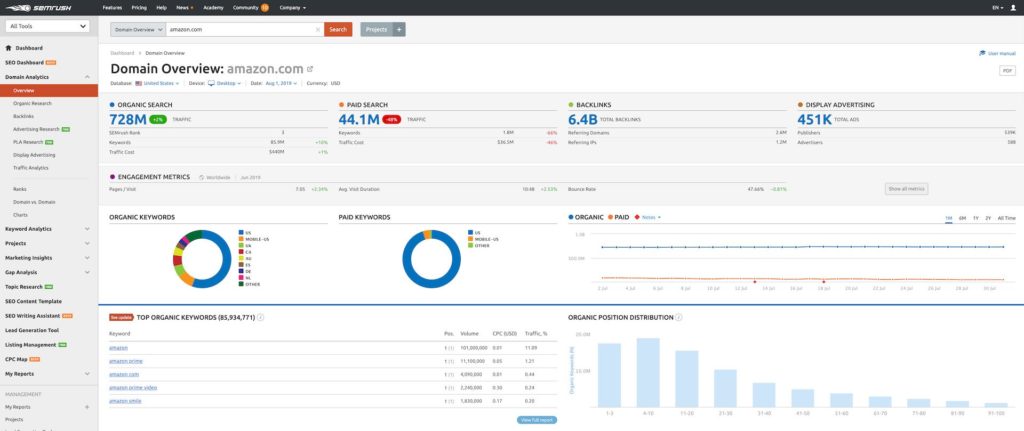Open Display Advertising in sidebar
Viewport: 1024px width, 431px height.
click(x=34, y=155)
